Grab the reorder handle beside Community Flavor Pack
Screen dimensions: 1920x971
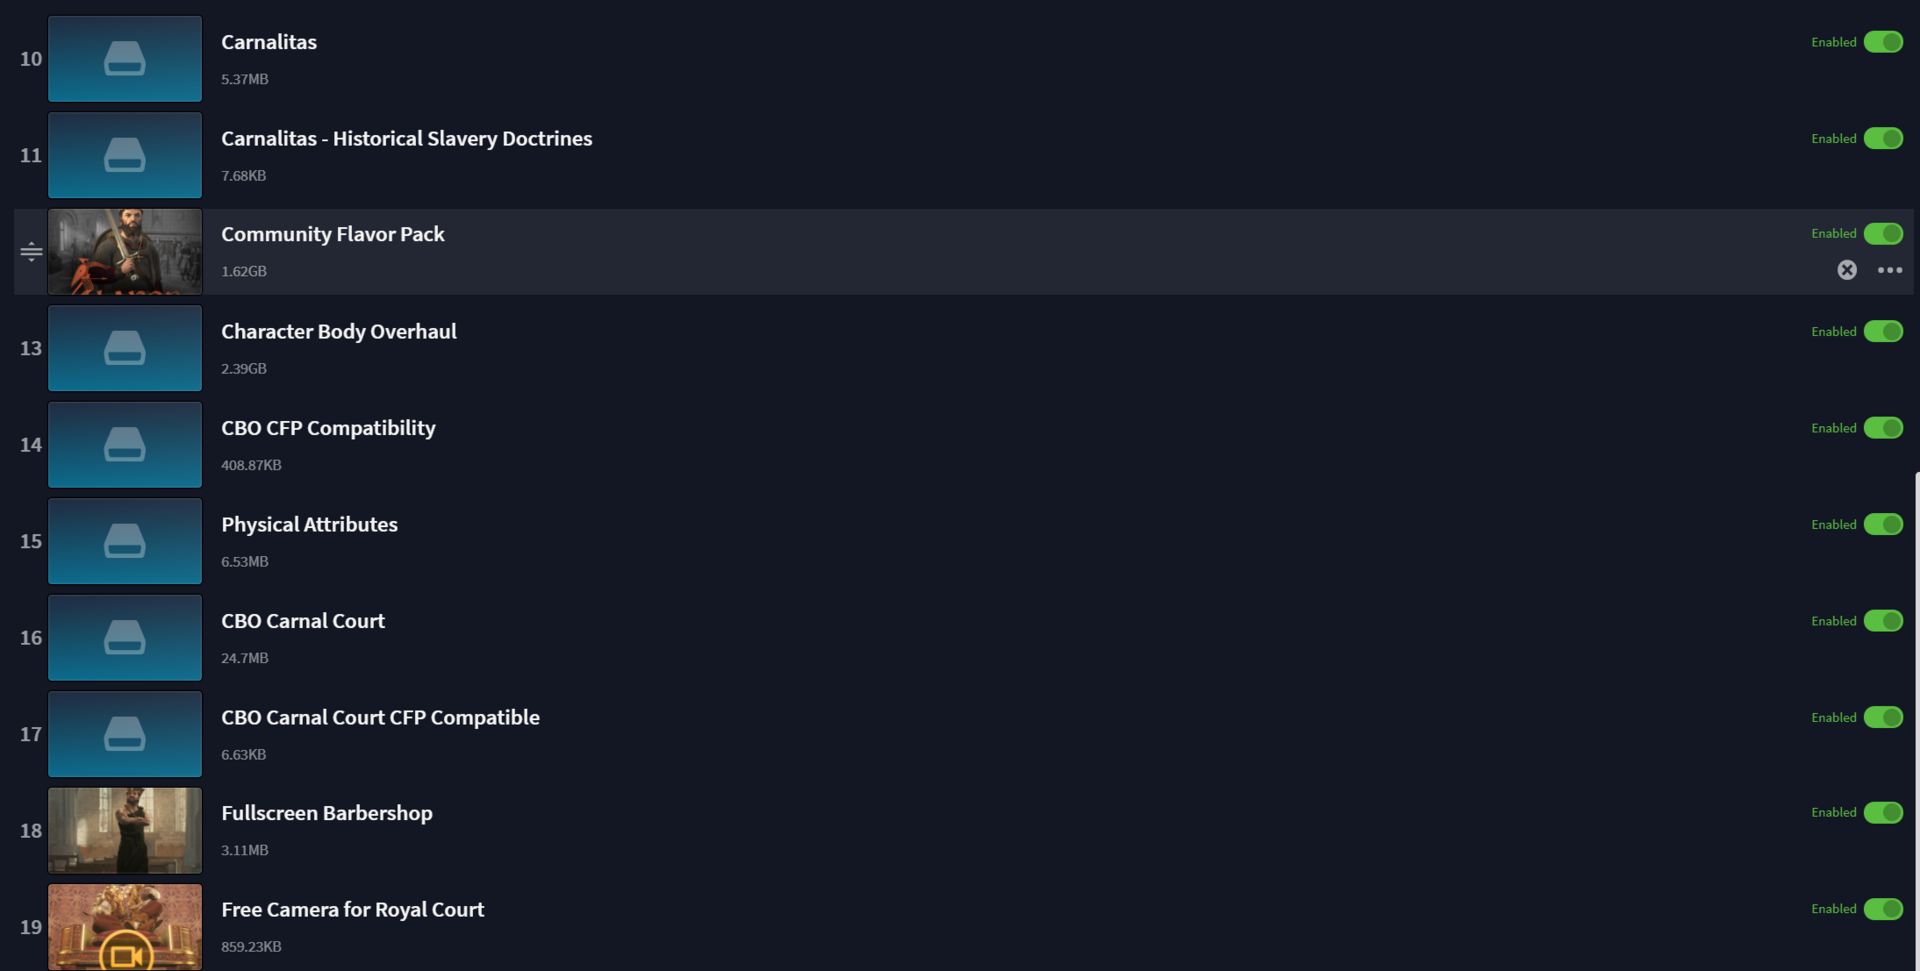31,252
